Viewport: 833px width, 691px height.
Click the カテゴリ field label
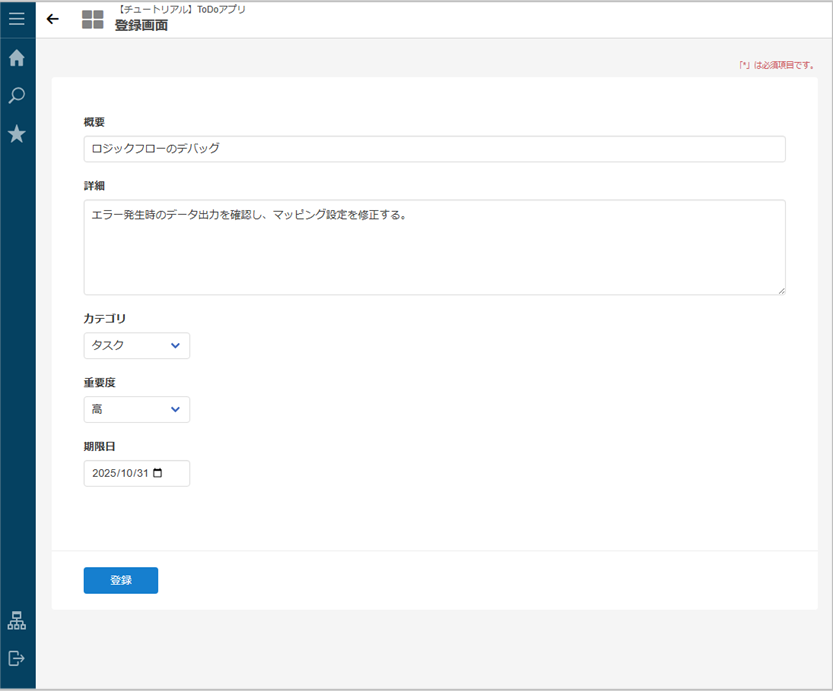[x=105, y=319]
